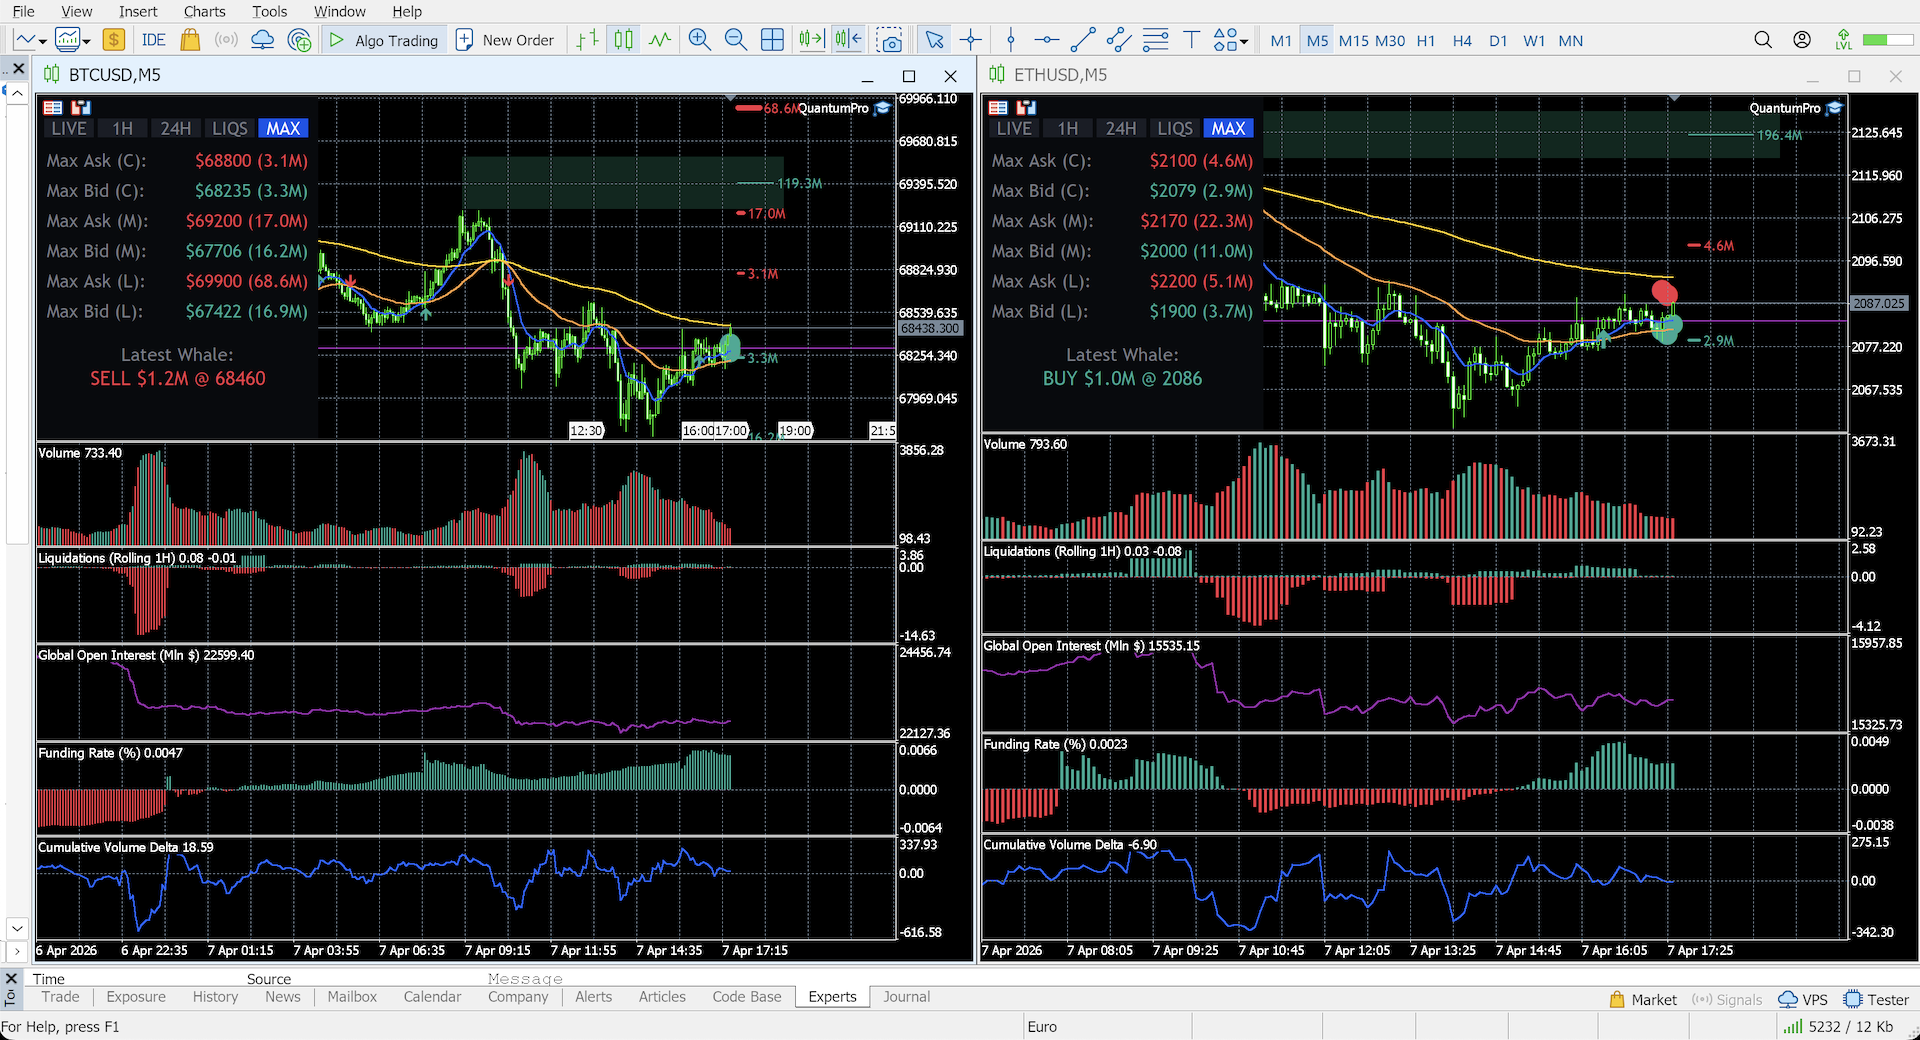Select the trendline drawing tool

pos(1083,40)
